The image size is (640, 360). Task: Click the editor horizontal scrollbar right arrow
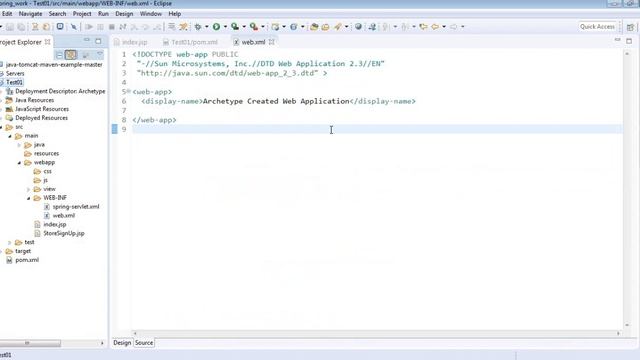point(618,333)
